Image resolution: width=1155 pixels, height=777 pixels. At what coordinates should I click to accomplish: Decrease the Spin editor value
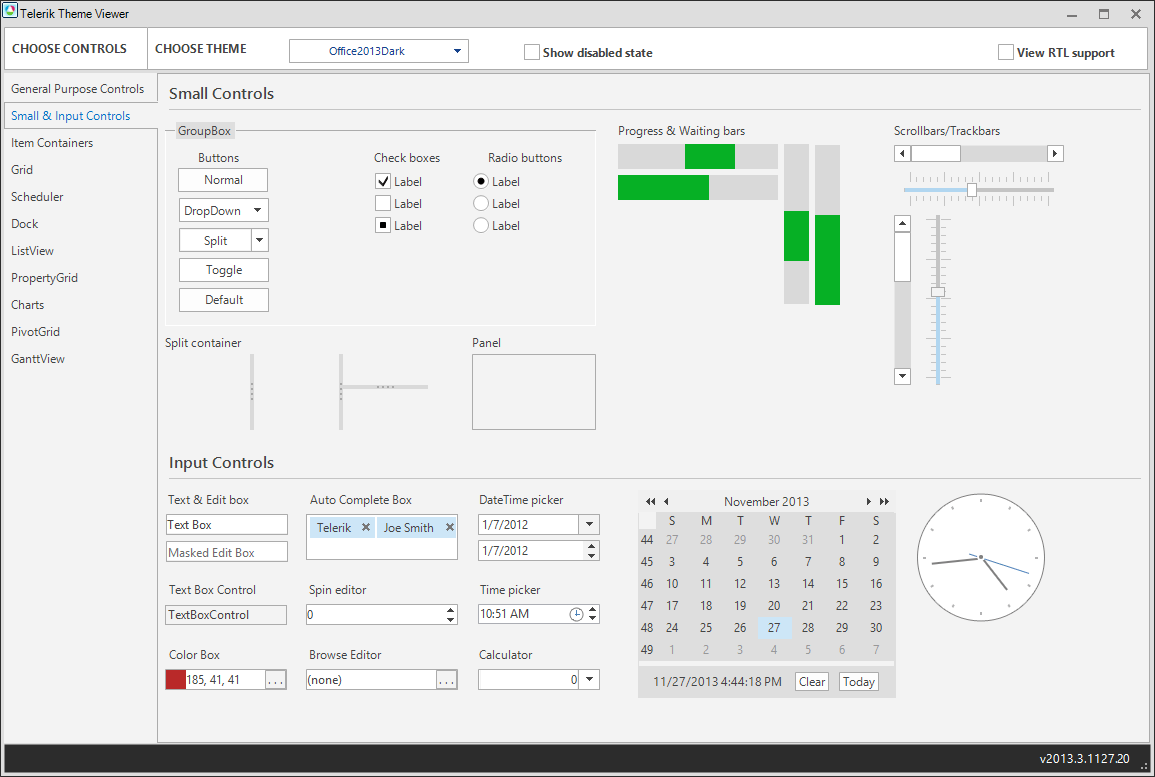[x=450, y=619]
